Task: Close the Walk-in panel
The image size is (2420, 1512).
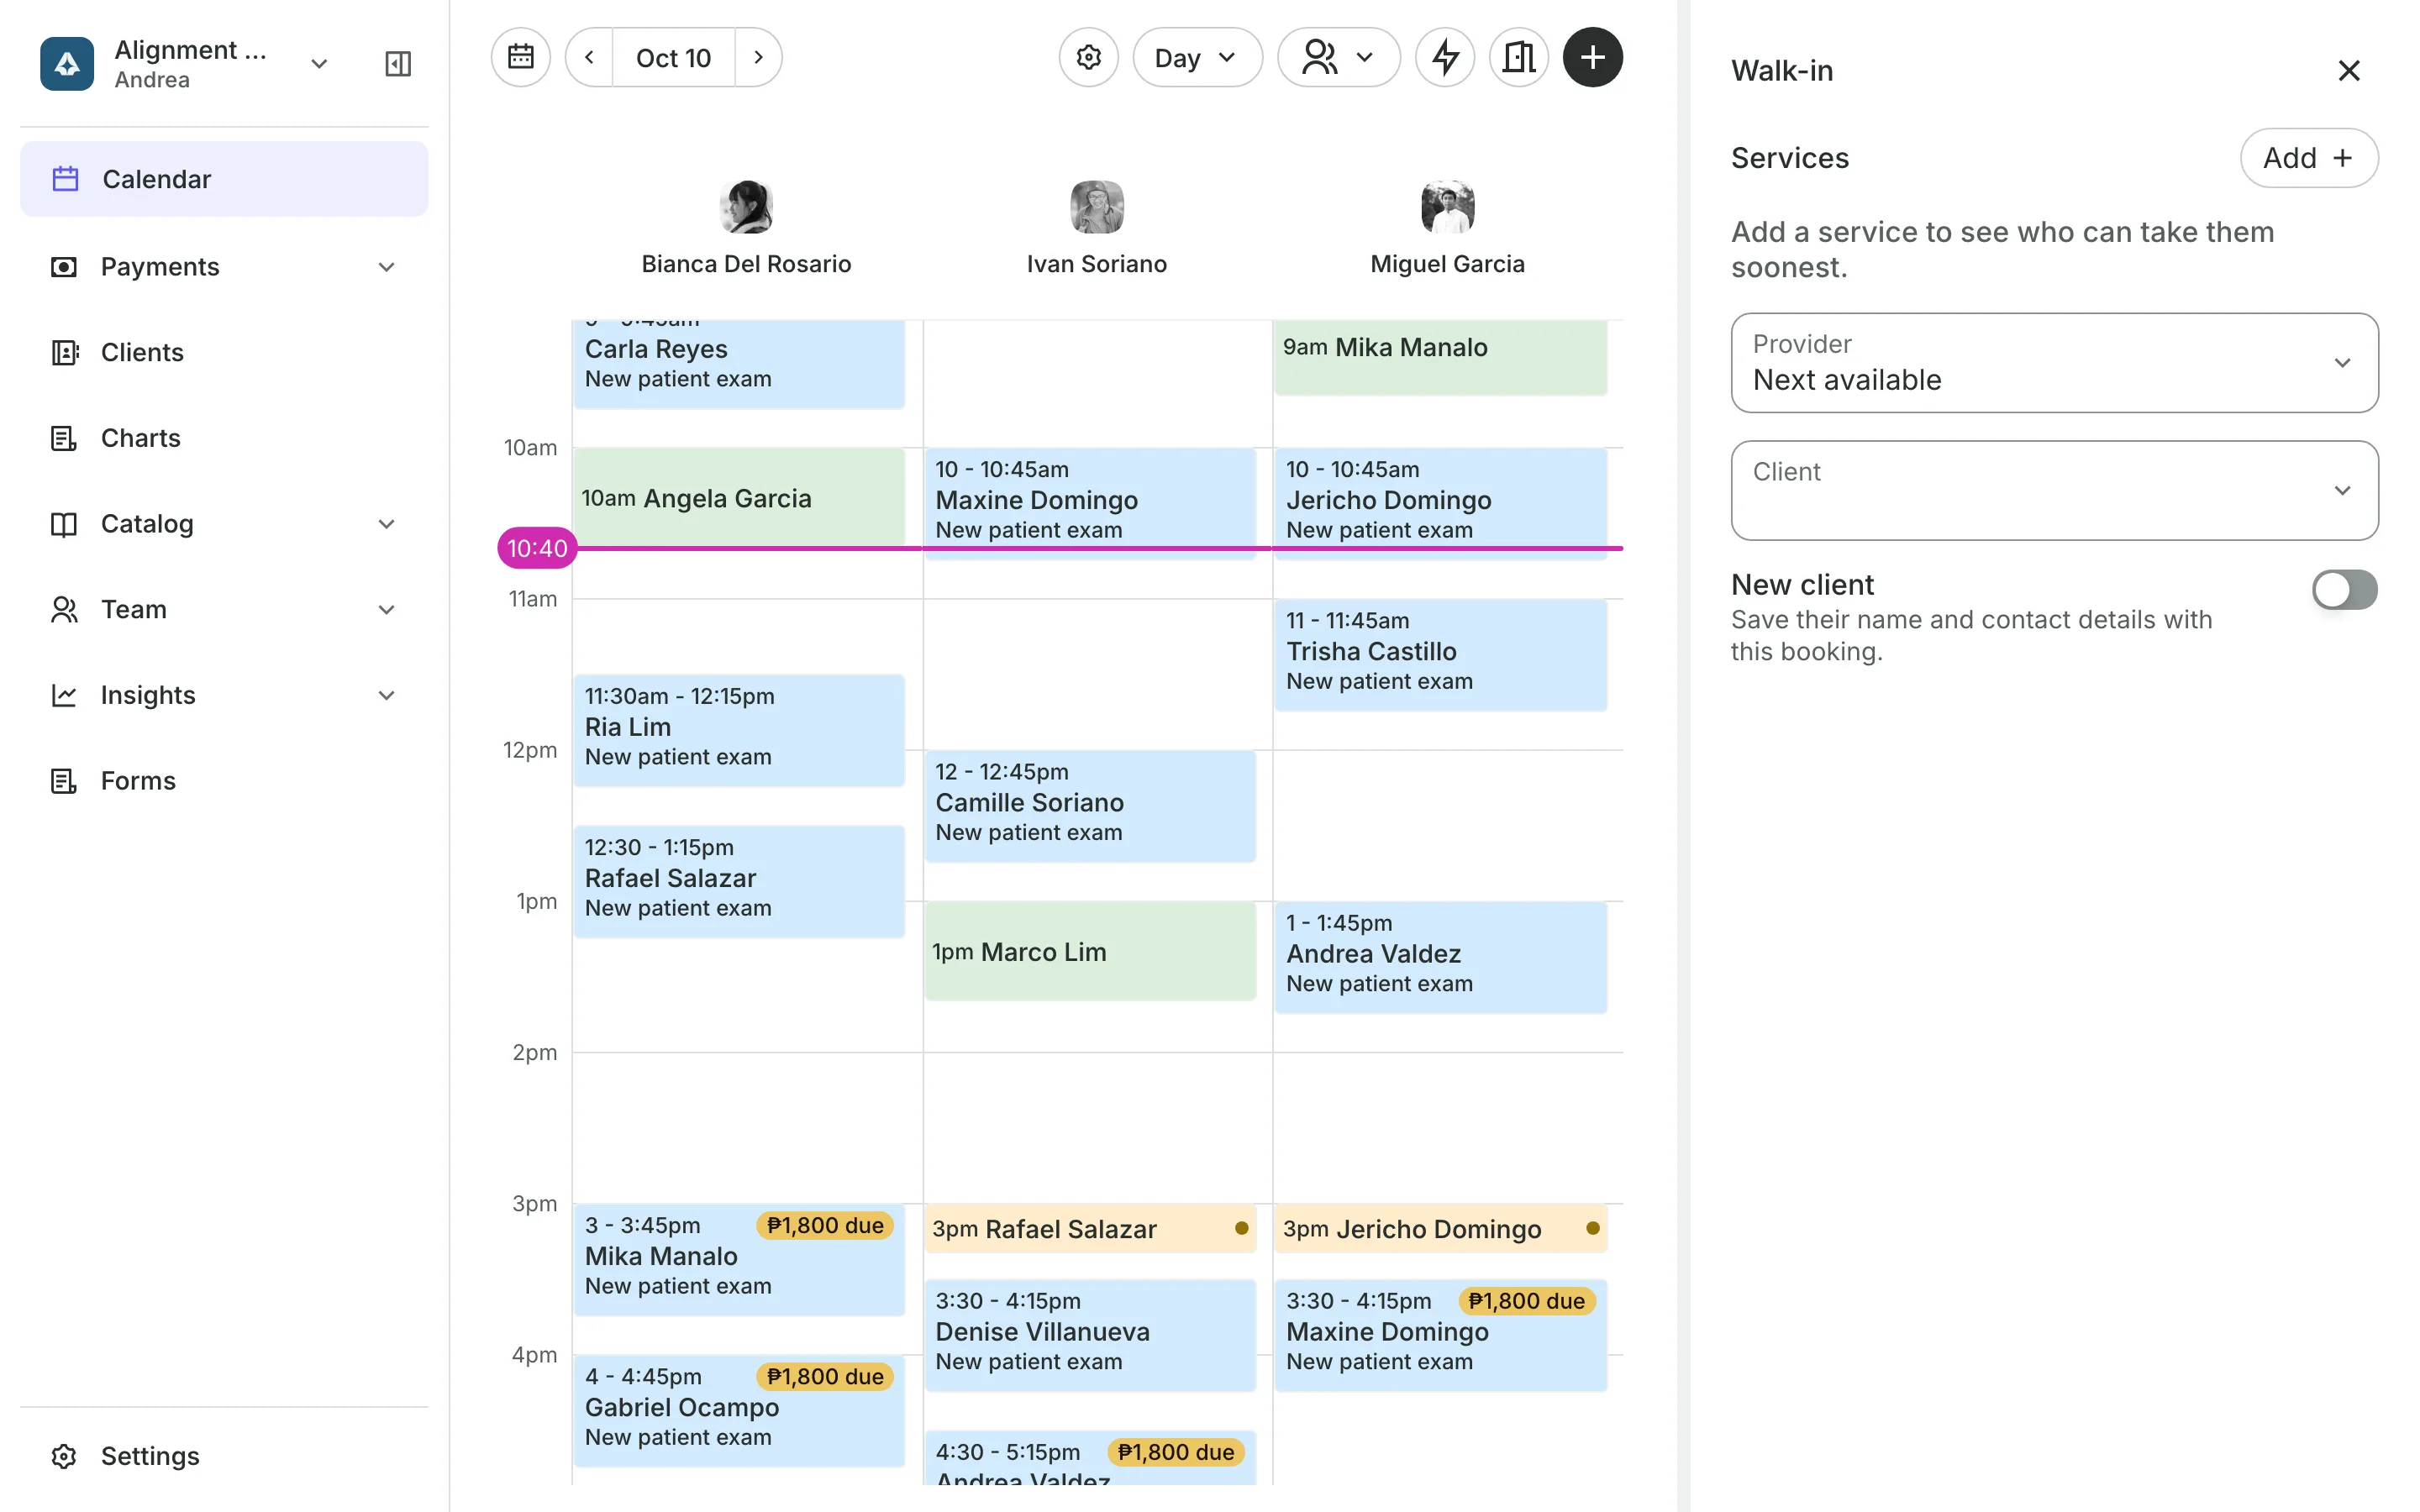Action: [2349, 70]
